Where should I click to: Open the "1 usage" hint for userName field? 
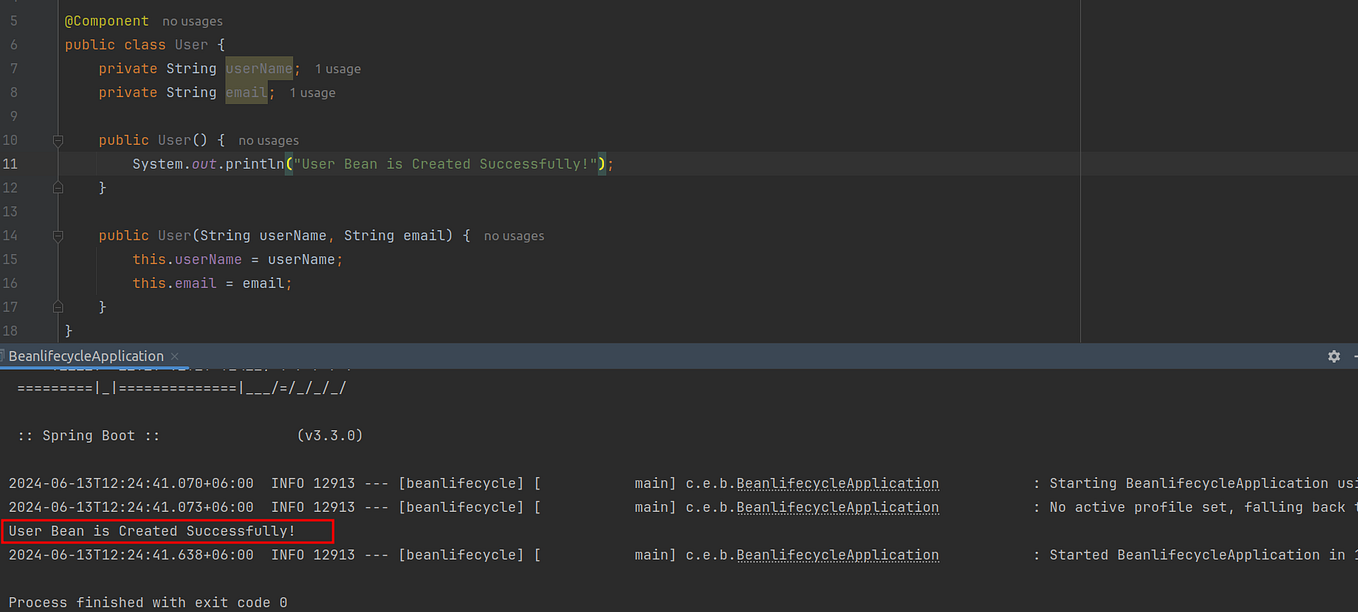pyautogui.click(x=337, y=68)
